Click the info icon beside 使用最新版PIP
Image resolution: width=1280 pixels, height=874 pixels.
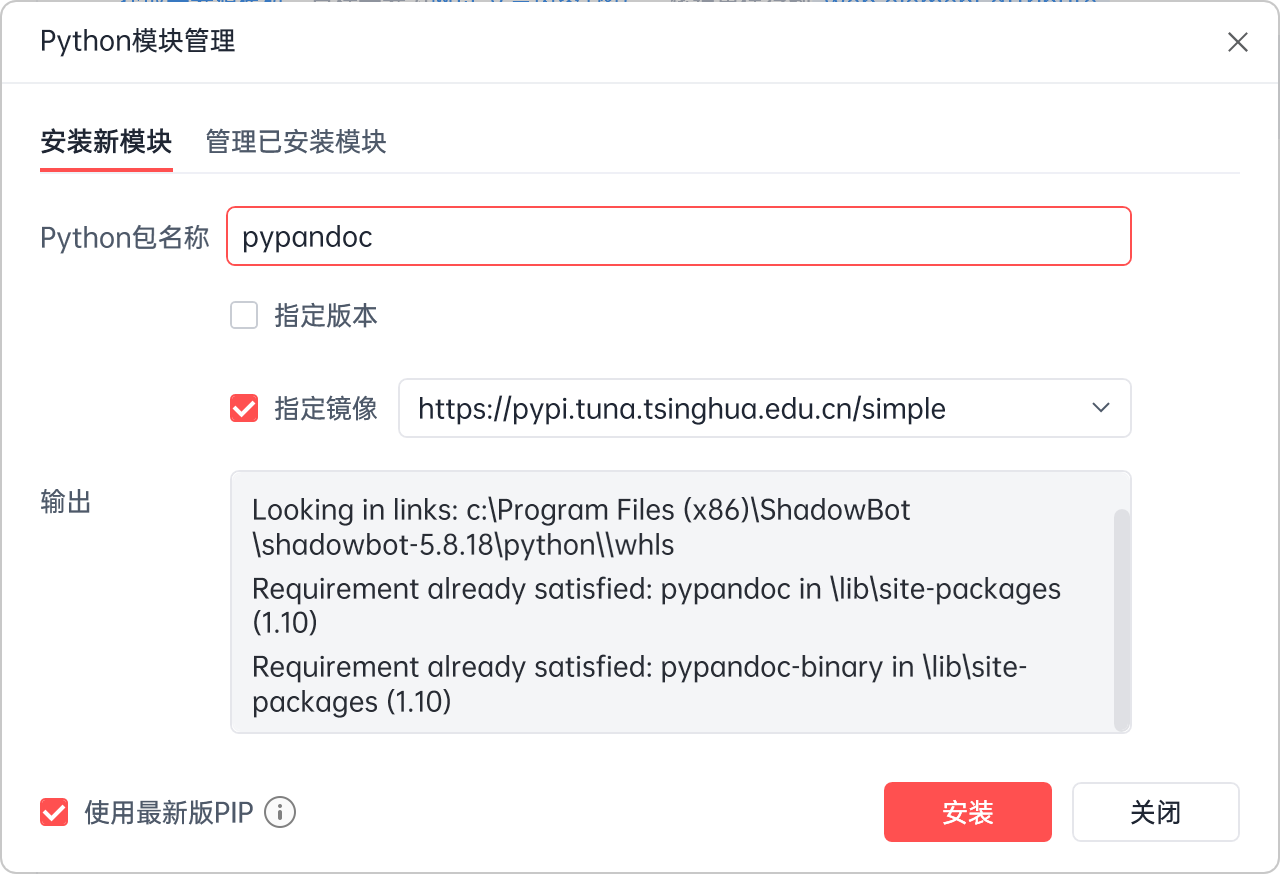click(x=280, y=812)
